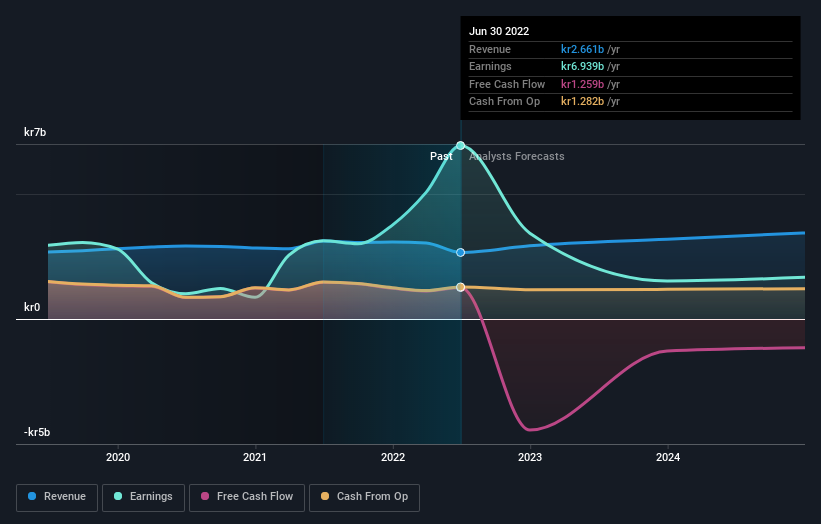Viewport: 821px width, 524px height.
Task: Toggle the Revenue legend button
Action: [x=57, y=497]
